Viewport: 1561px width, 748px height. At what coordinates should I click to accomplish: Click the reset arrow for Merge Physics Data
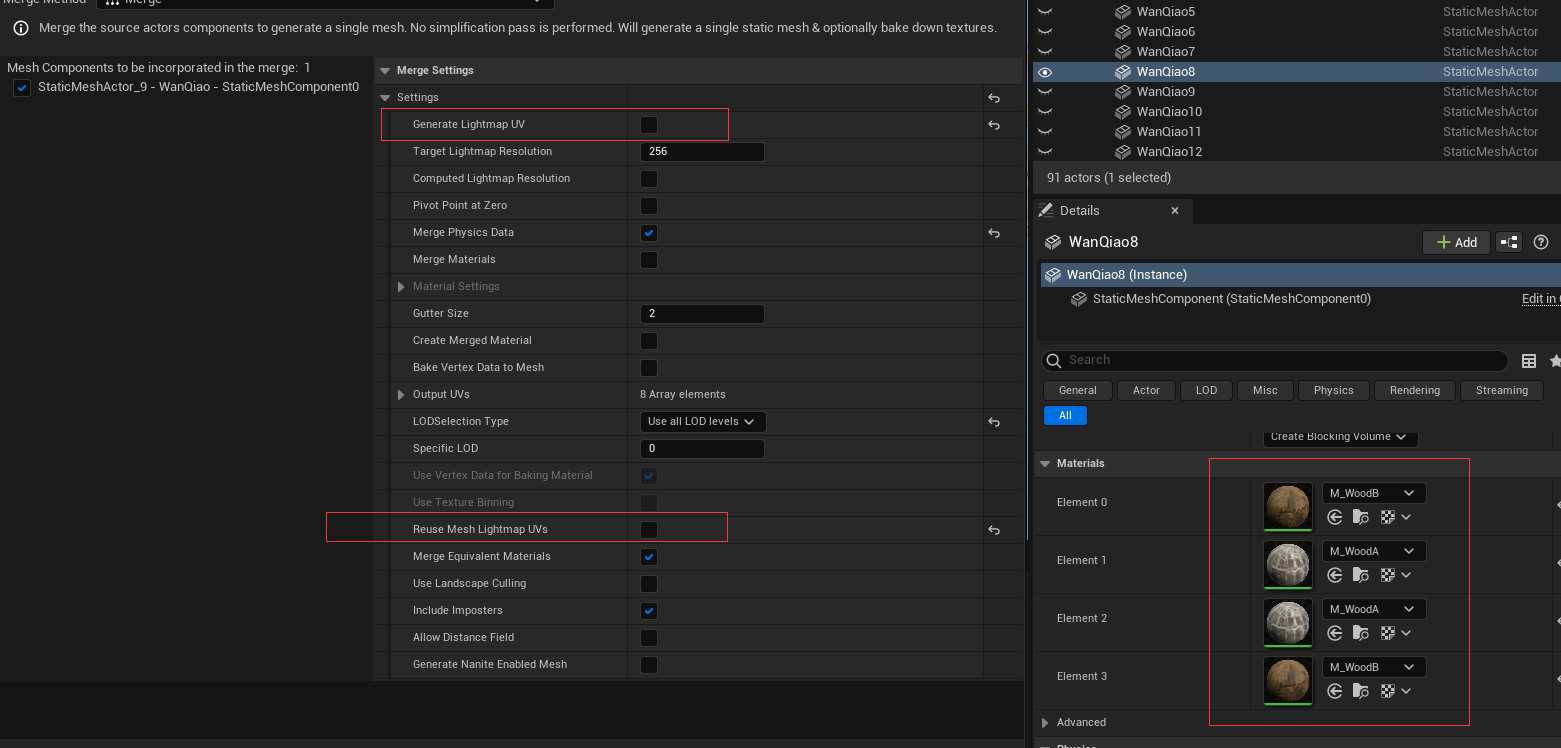click(x=994, y=233)
